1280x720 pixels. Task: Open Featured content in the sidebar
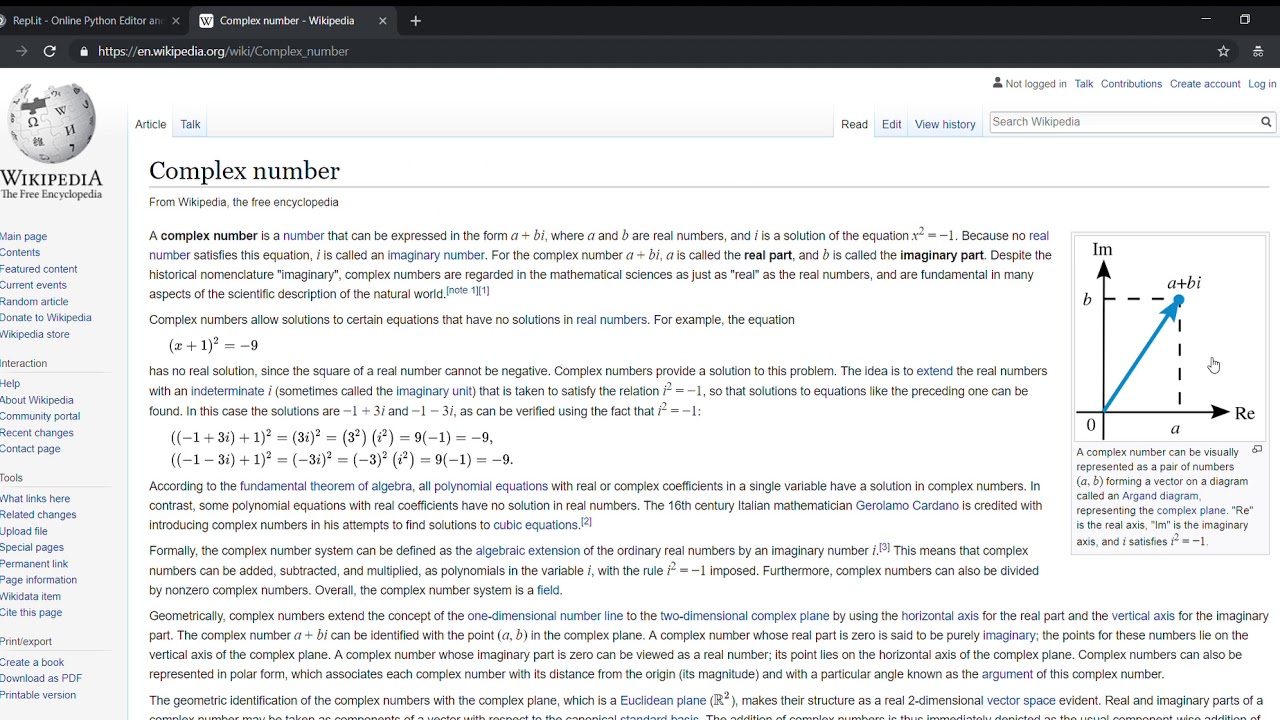click(x=39, y=269)
